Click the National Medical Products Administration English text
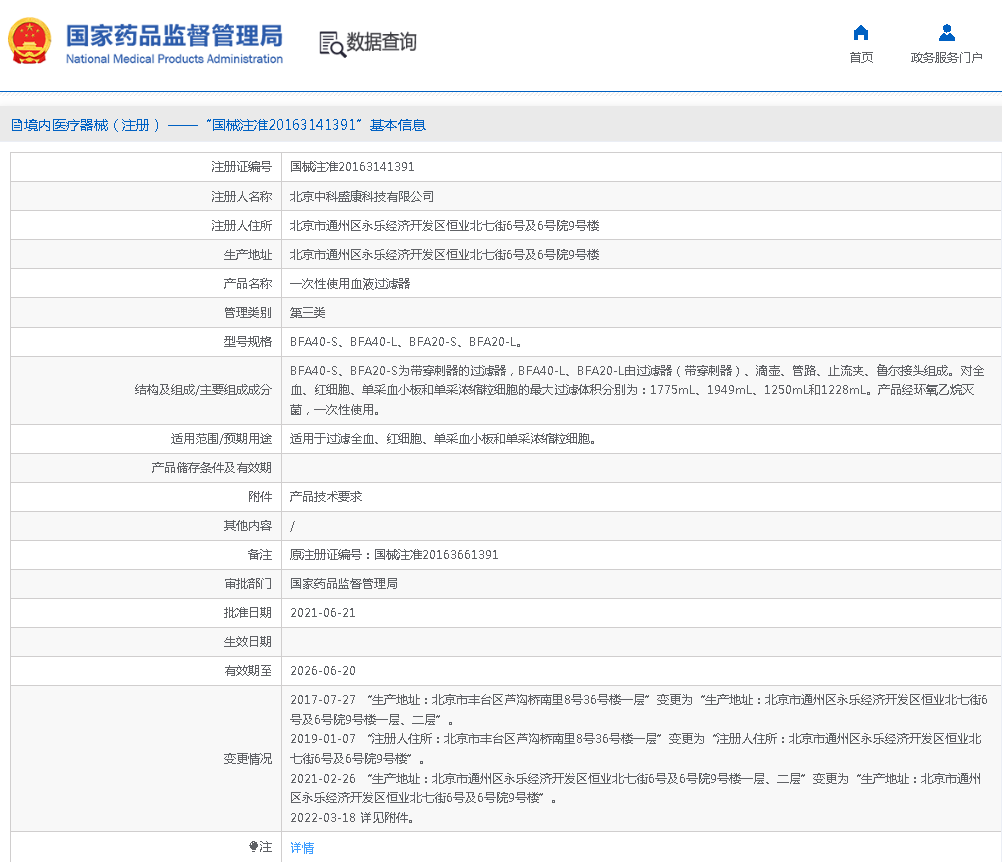The image size is (1002, 862). (x=174, y=59)
